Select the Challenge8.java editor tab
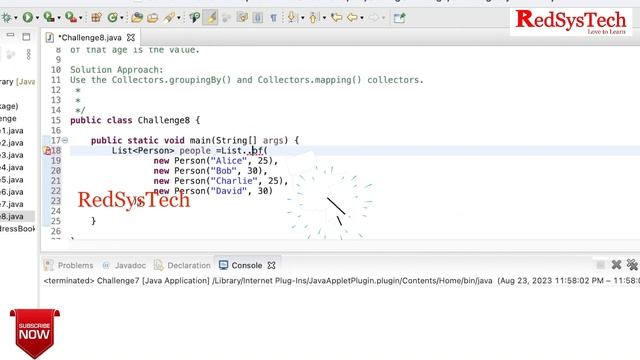 coord(90,38)
